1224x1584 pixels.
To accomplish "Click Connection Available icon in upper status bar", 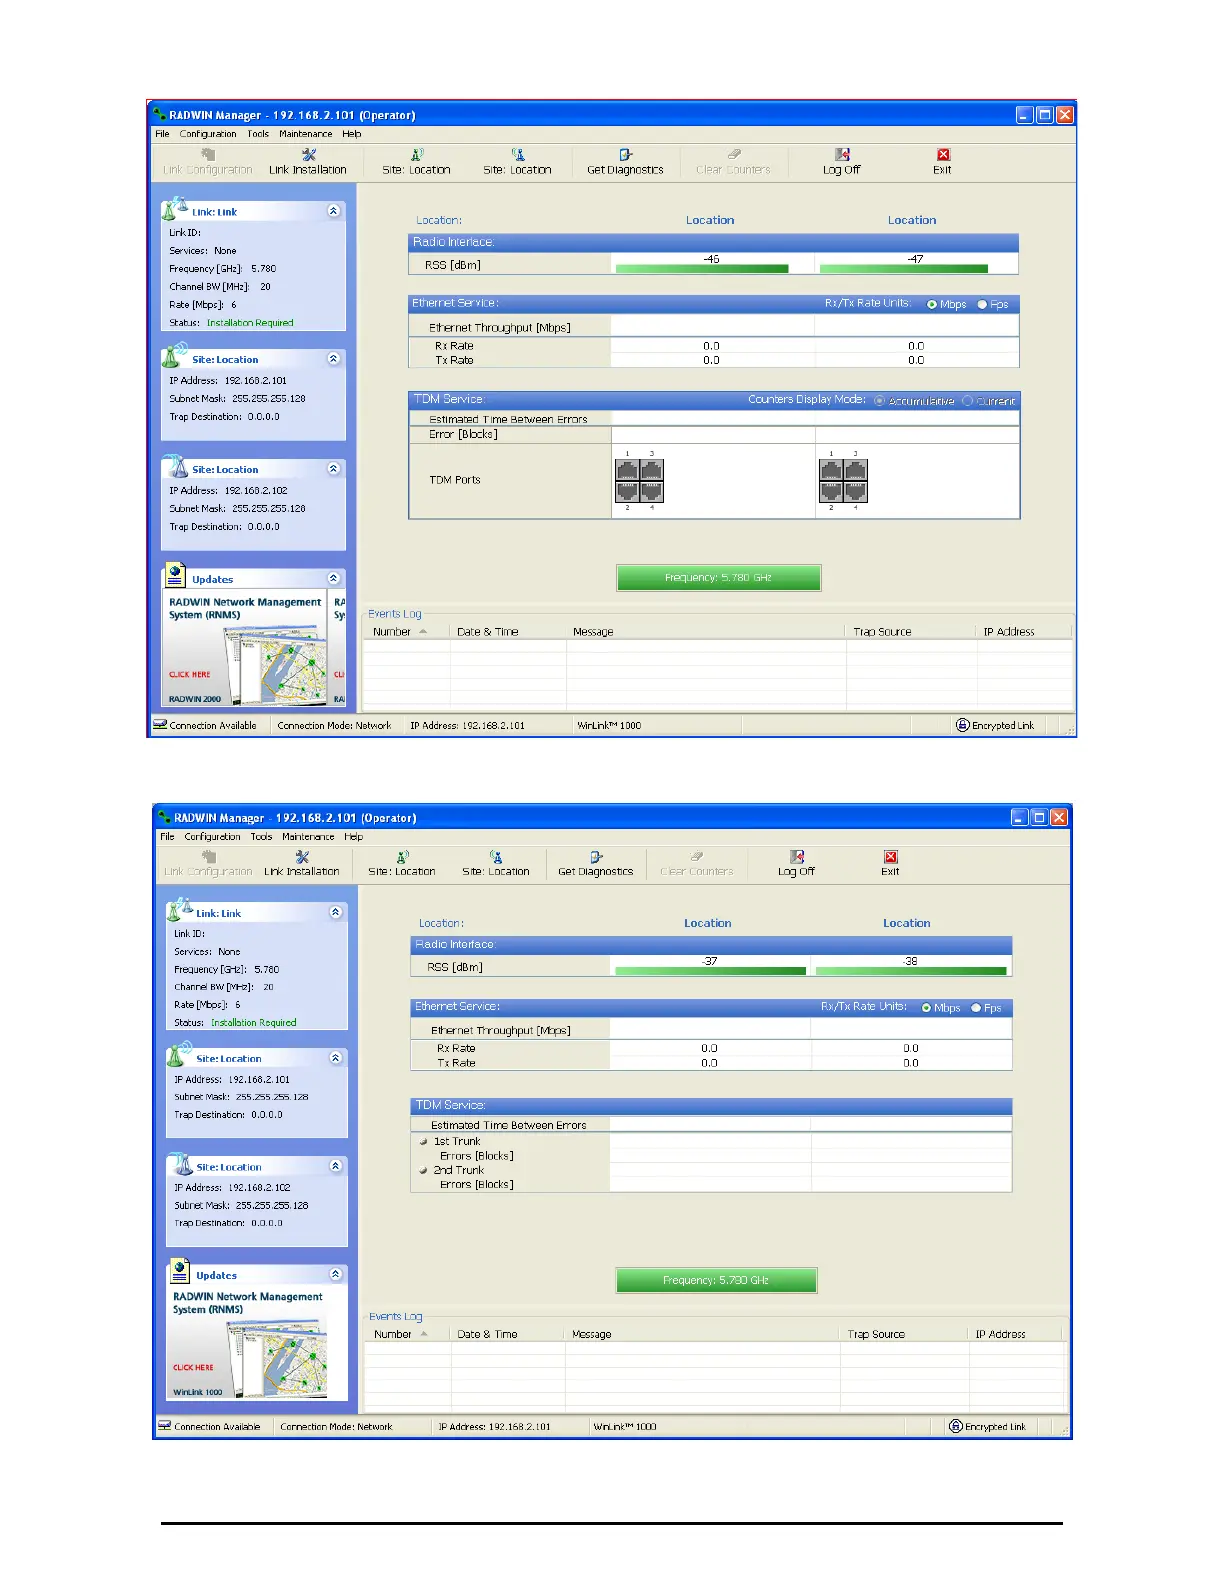I will click(x=160, y=725).
